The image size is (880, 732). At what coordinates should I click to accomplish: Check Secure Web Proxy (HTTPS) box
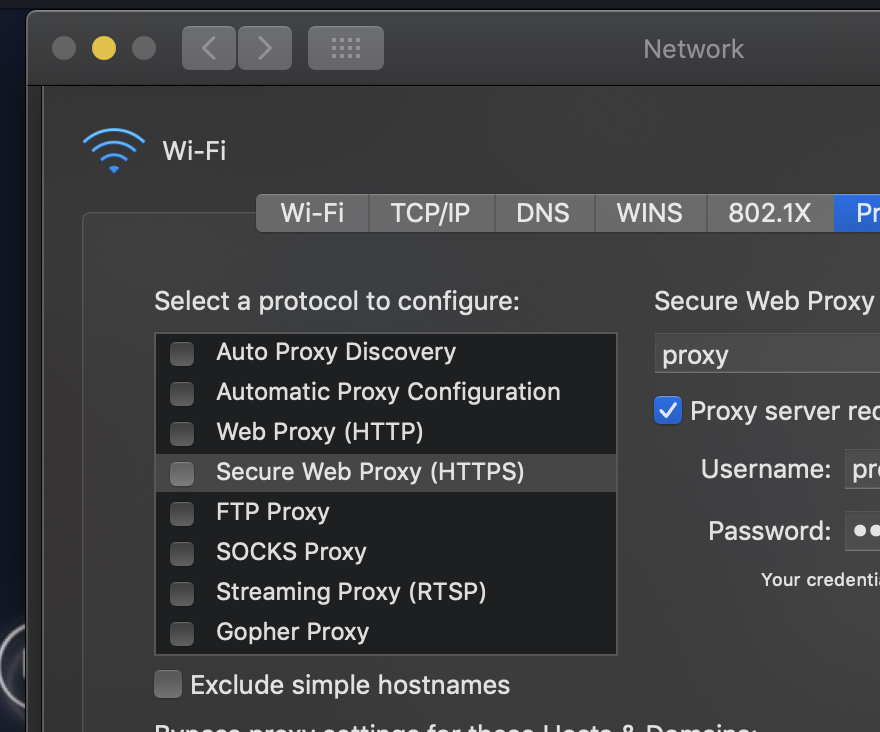click(x=182, y=473)
